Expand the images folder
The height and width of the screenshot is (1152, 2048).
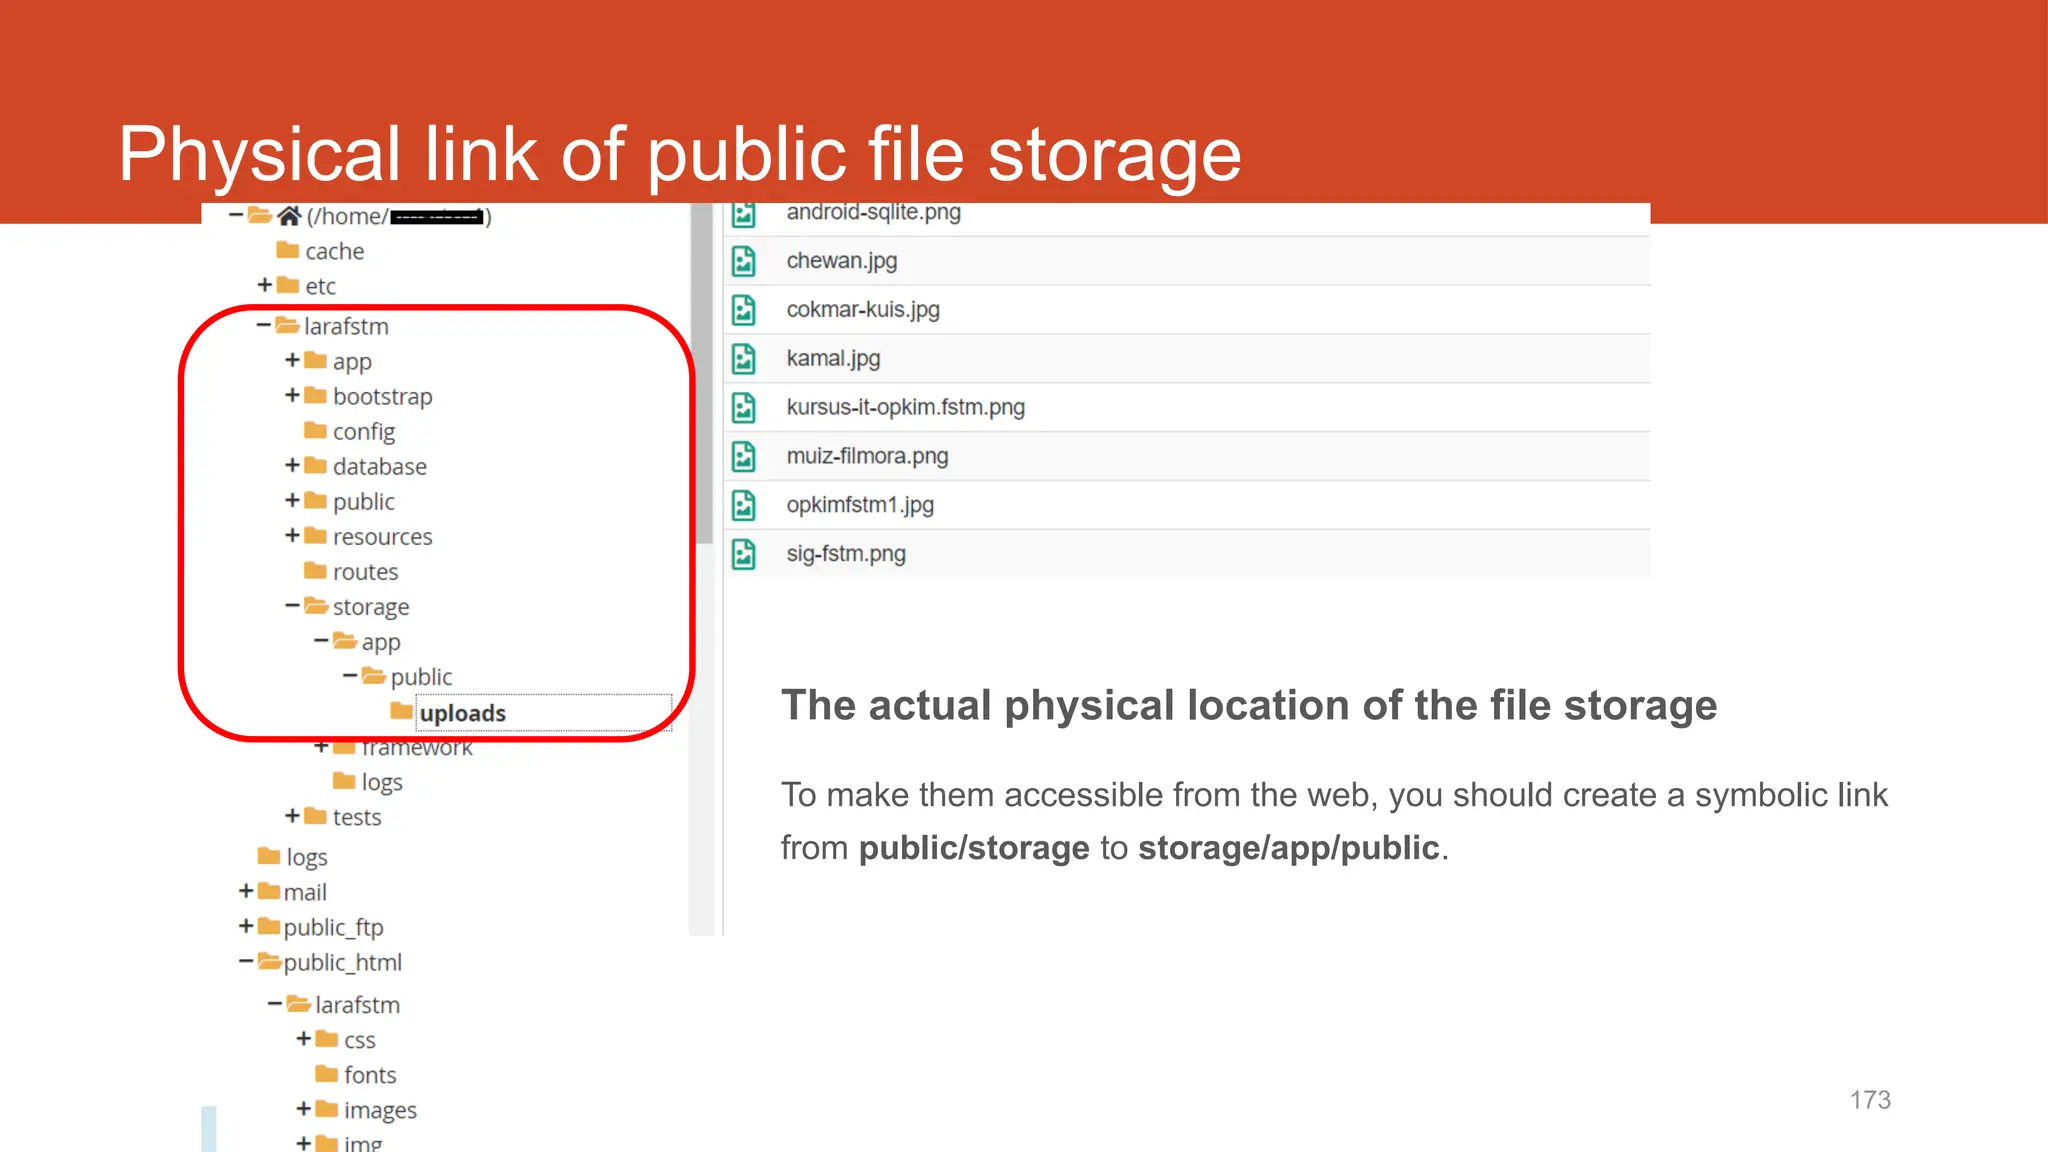304,1109
